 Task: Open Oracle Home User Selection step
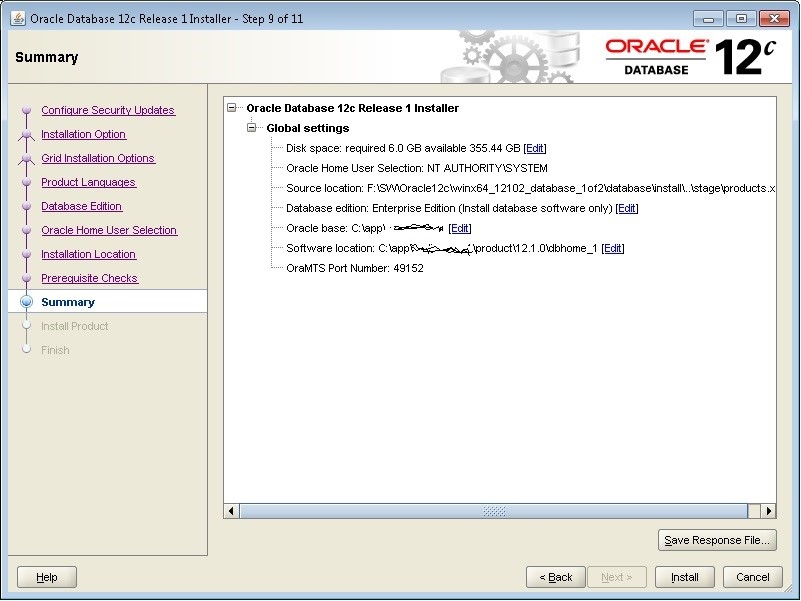(109, 230)
